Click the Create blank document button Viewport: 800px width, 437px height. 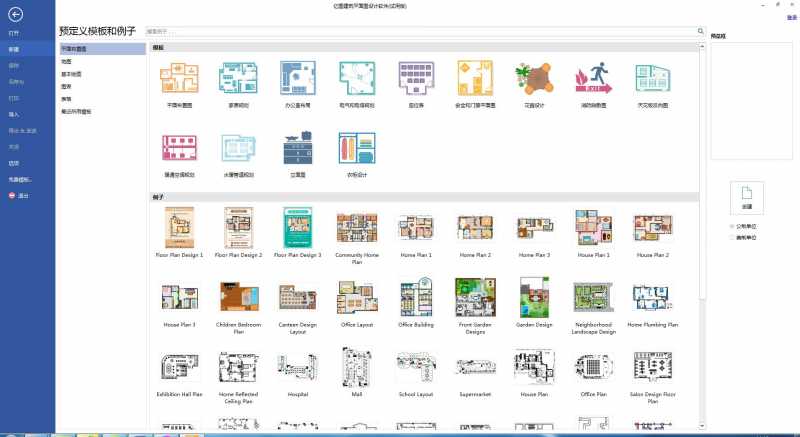click(746, 196)
